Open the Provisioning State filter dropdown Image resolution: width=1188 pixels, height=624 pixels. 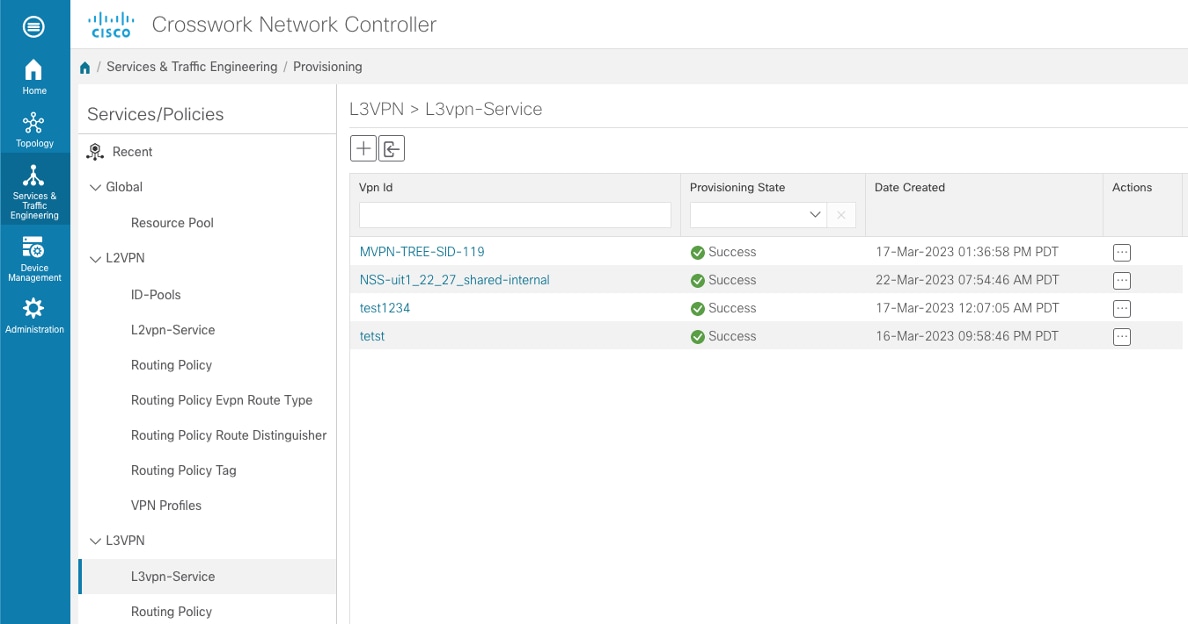[x=815, y=215]
